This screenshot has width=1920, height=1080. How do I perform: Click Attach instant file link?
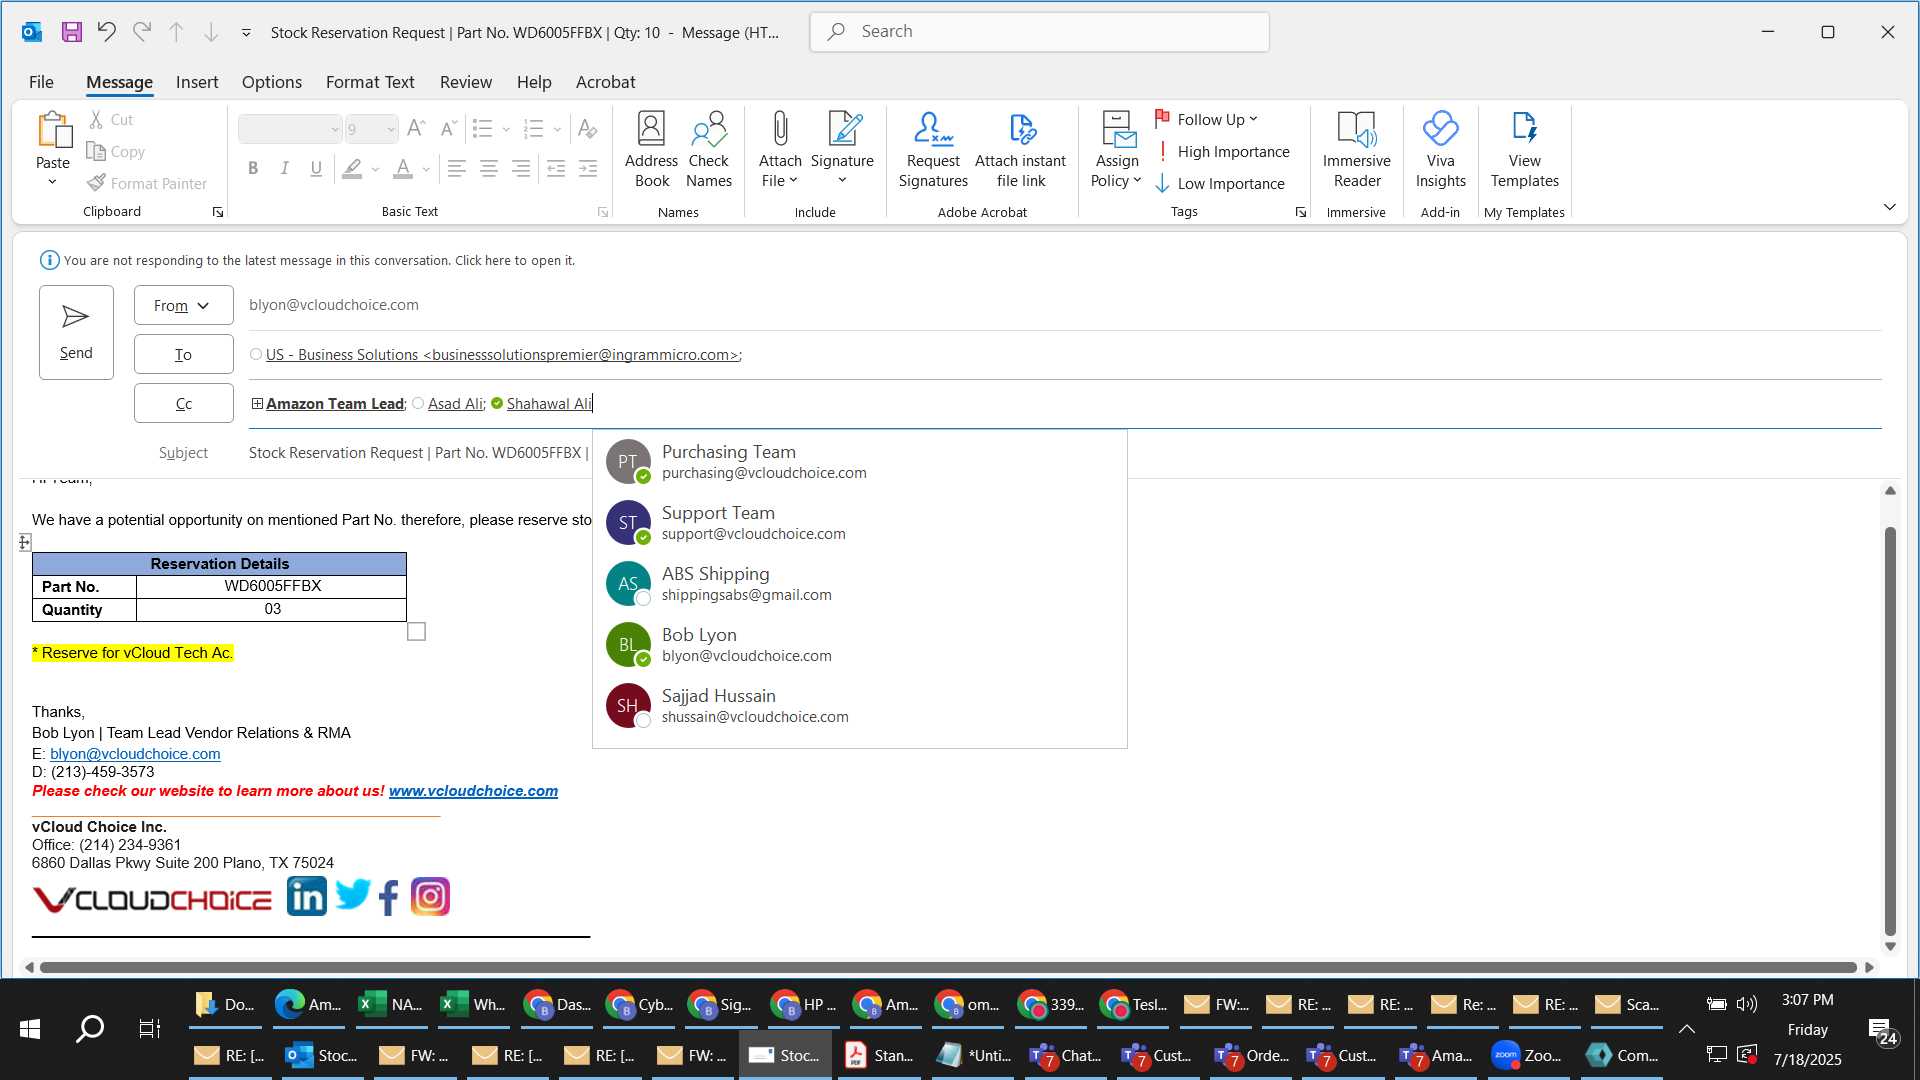click(x=1020, y=150)
